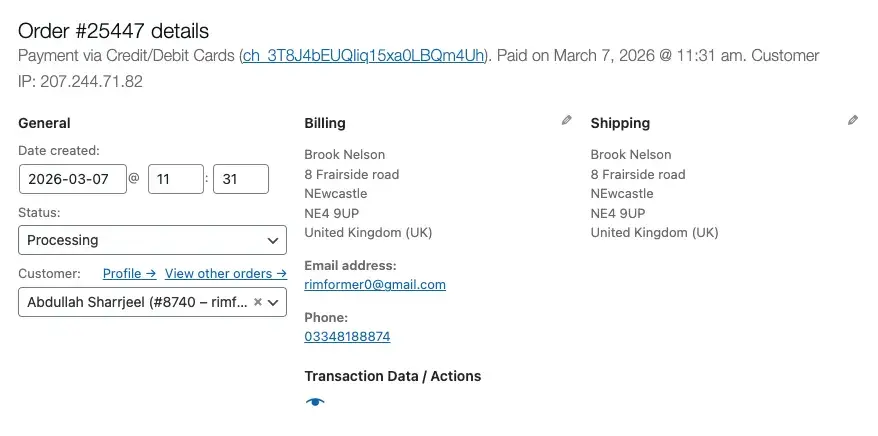Click the billing street address line
The height and width of the screenshot is (436, 878).
coord(351,174)
